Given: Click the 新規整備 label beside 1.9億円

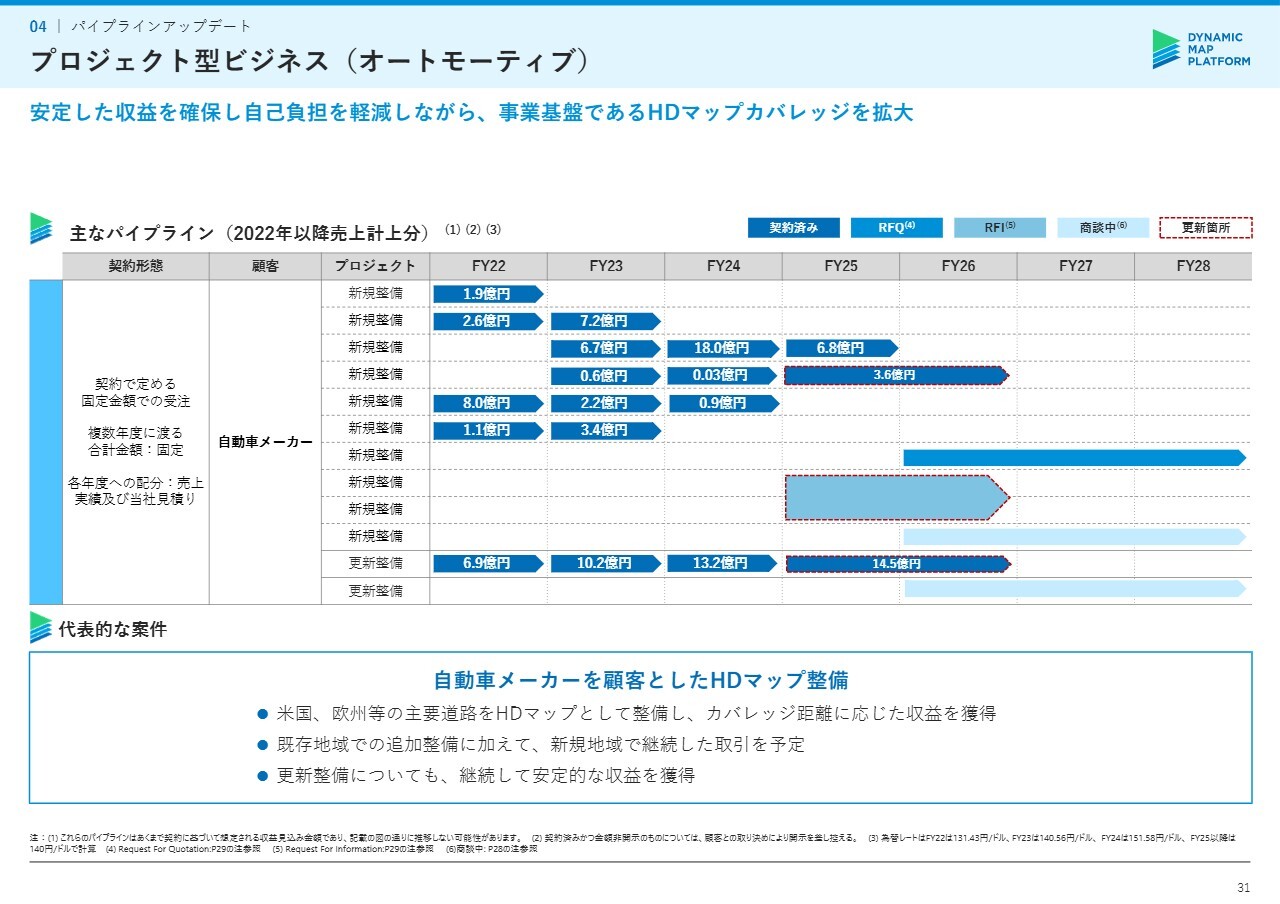Looking at the screenshot, I should pos(375,294).
